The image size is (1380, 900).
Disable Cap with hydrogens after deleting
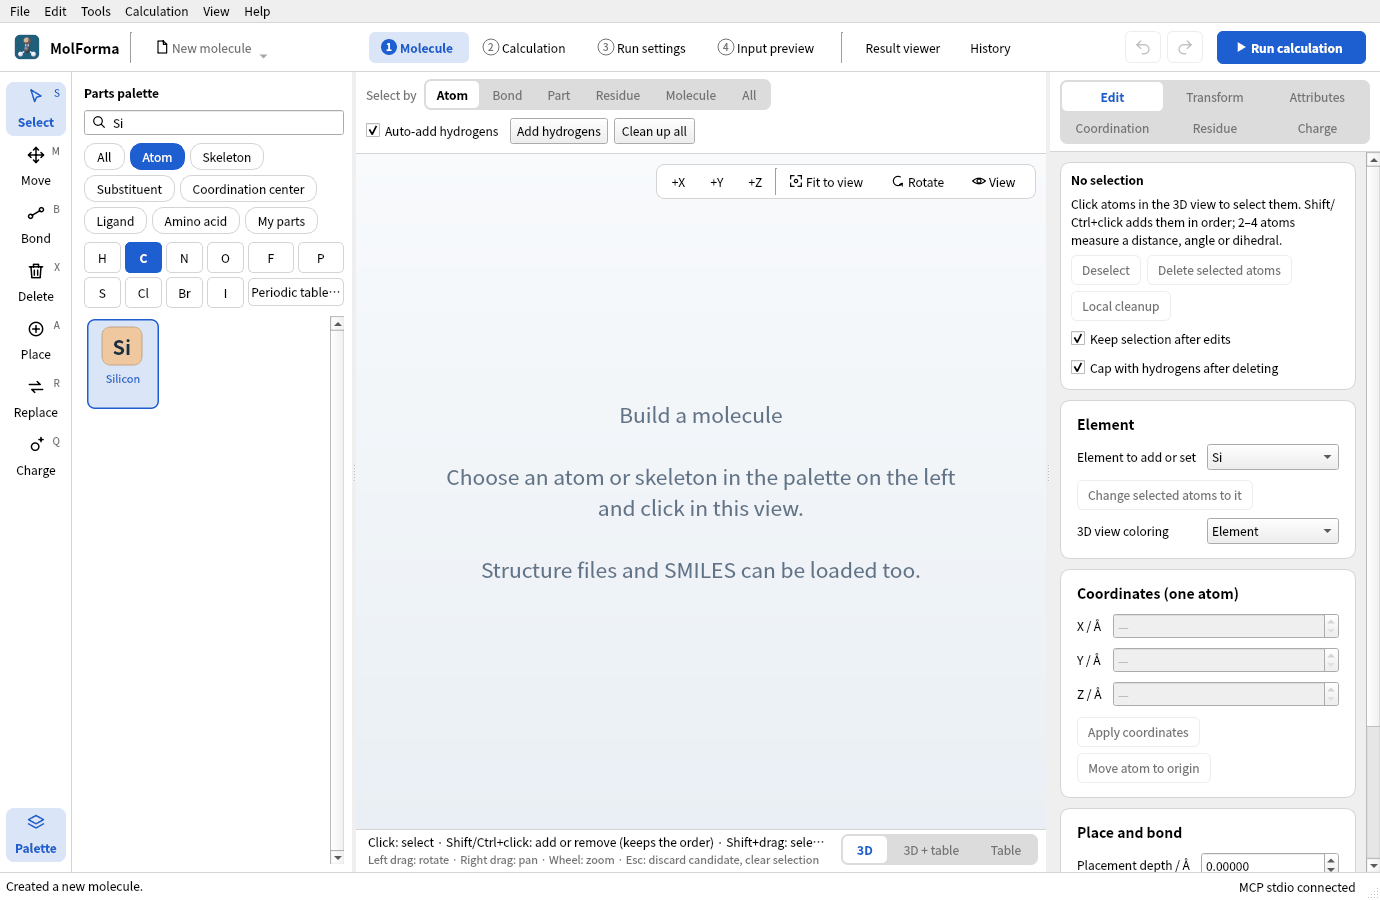coord(1078,367)
